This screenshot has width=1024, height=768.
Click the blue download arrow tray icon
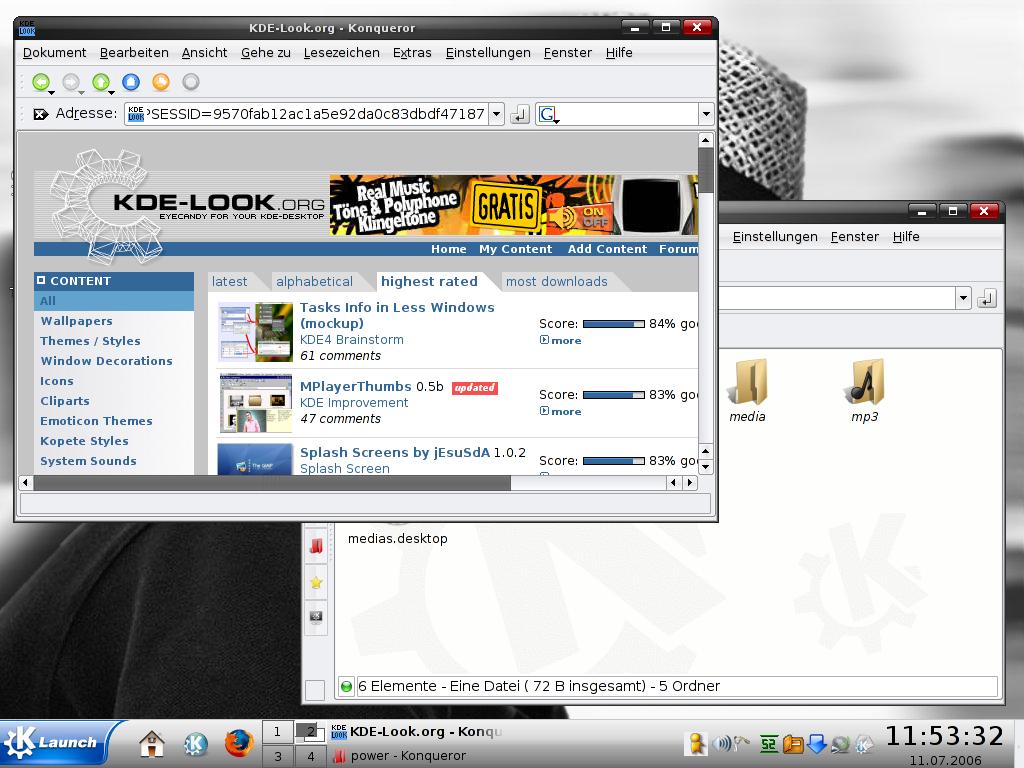[x=816, y=744]
